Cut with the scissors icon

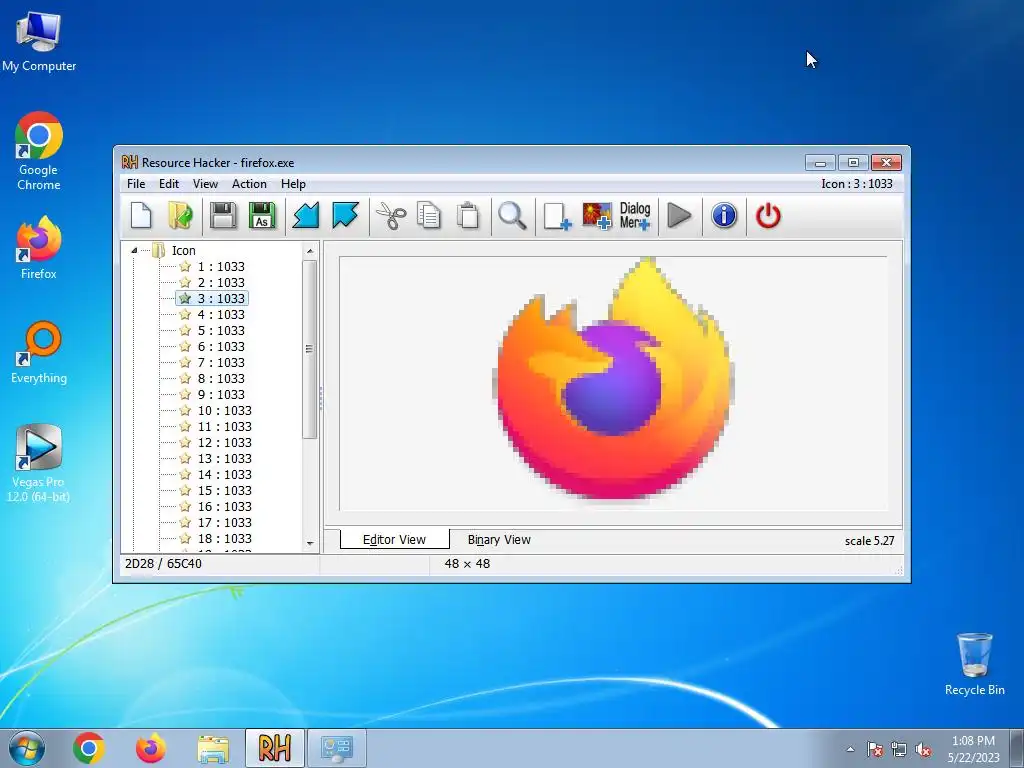point(391,216)
